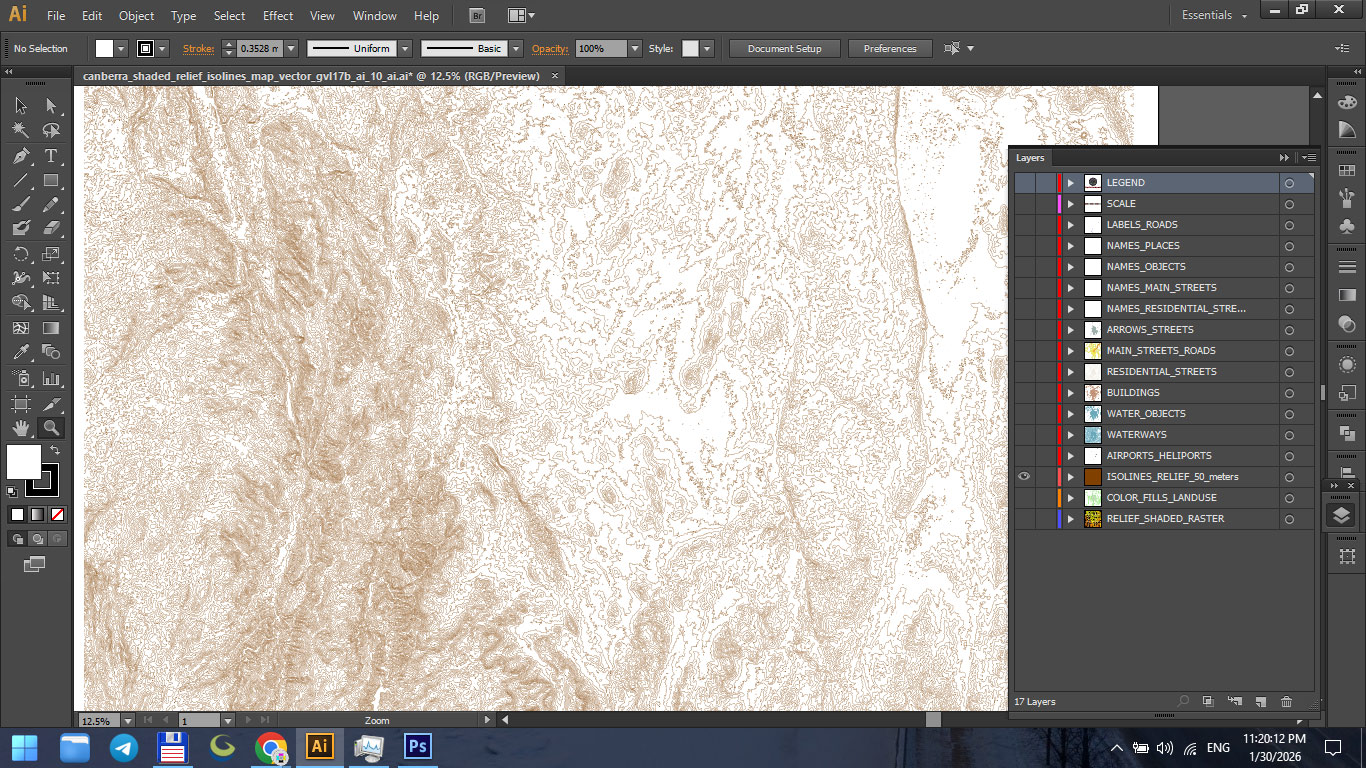Click the Delete Selection trash icon in Layers

pyautogui.click(x=1287, y=702)
